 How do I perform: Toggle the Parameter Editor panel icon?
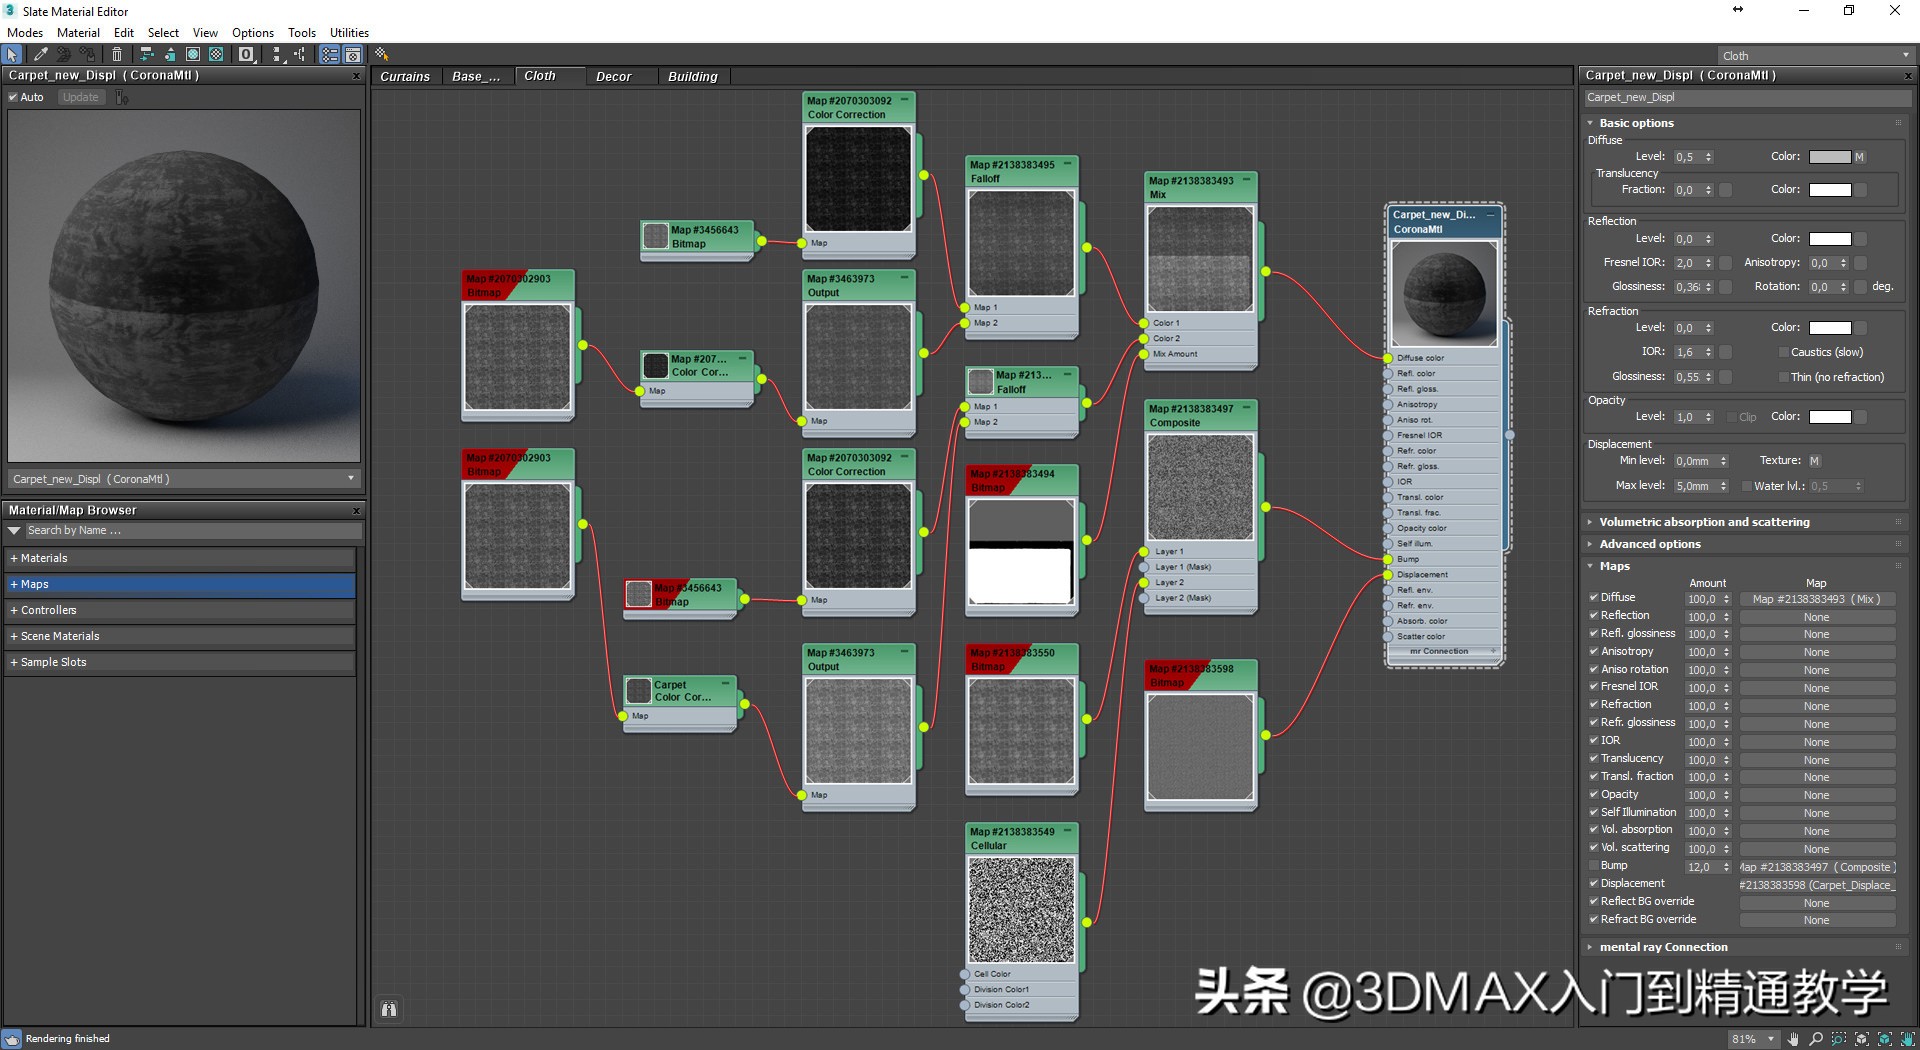coord(353,55)
